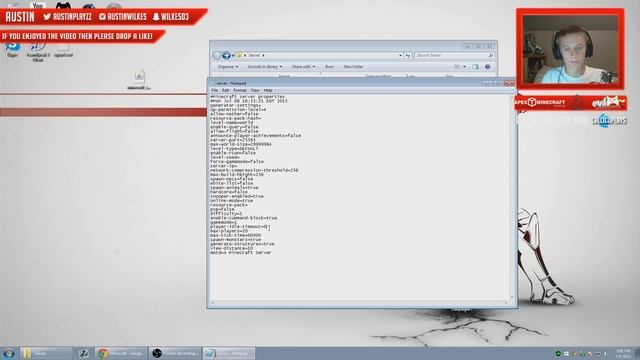The image size is (640, 360).
Task: Open the Share with dropdown in Explorer
Action: pyautogui.click(x=303, y=67)
